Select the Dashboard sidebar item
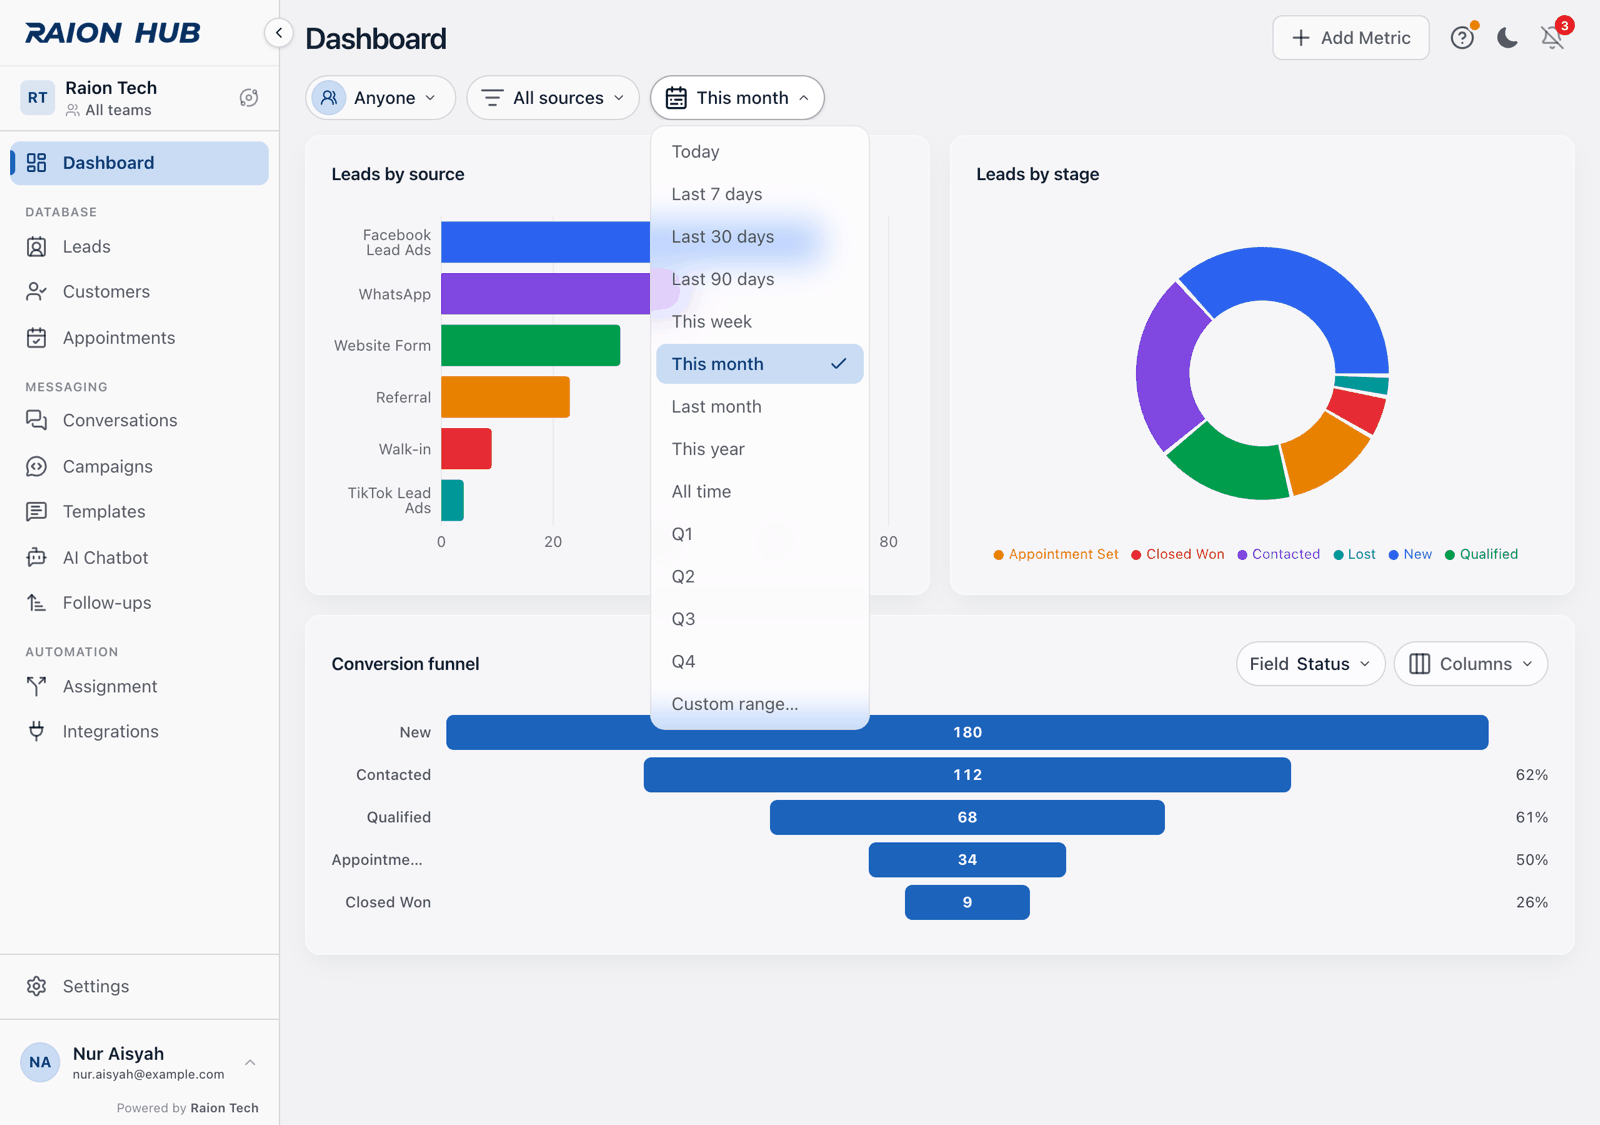 click(x=139, y=163)
